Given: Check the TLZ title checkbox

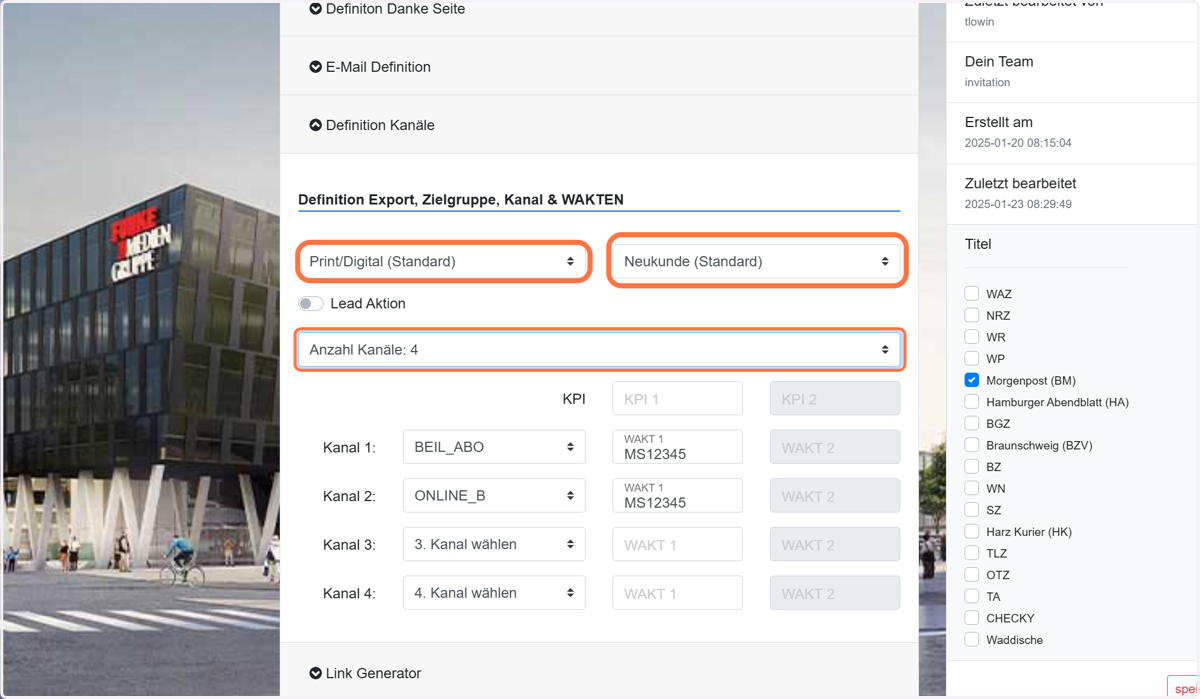Looking at the screenshot, I should 972,553.
